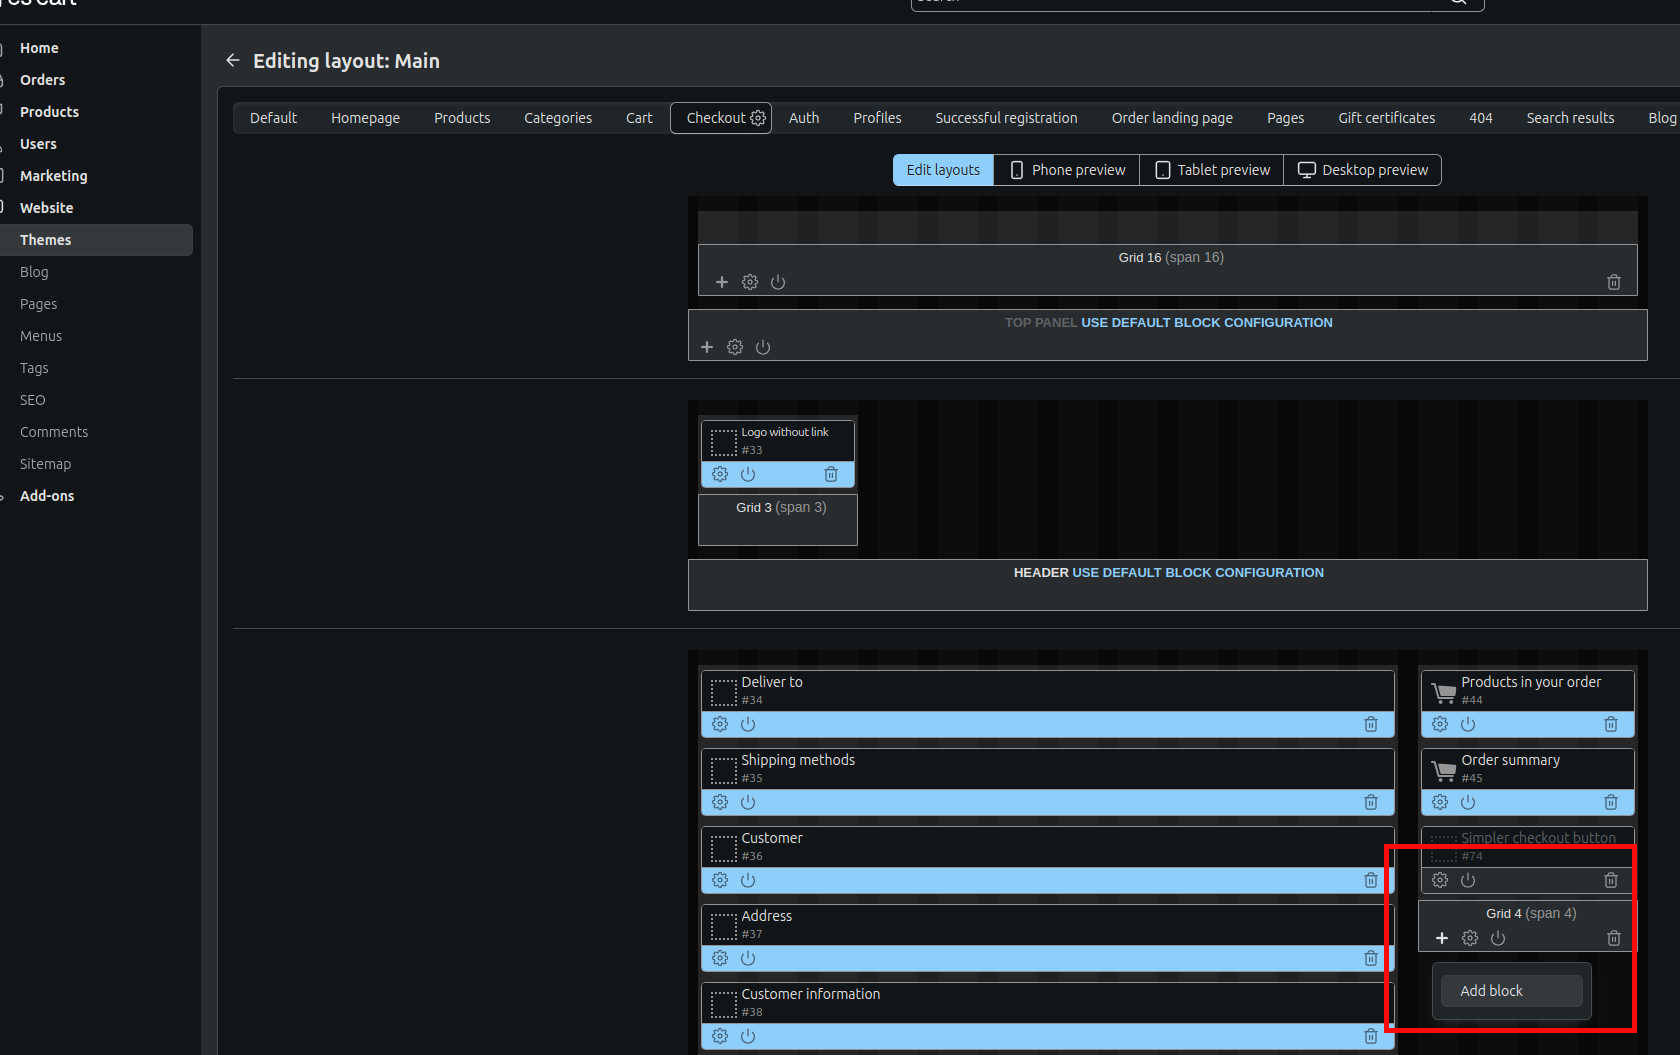Delete Grid 16 with trash icon
The image size is (1680, 1055).
point(1614,282)
